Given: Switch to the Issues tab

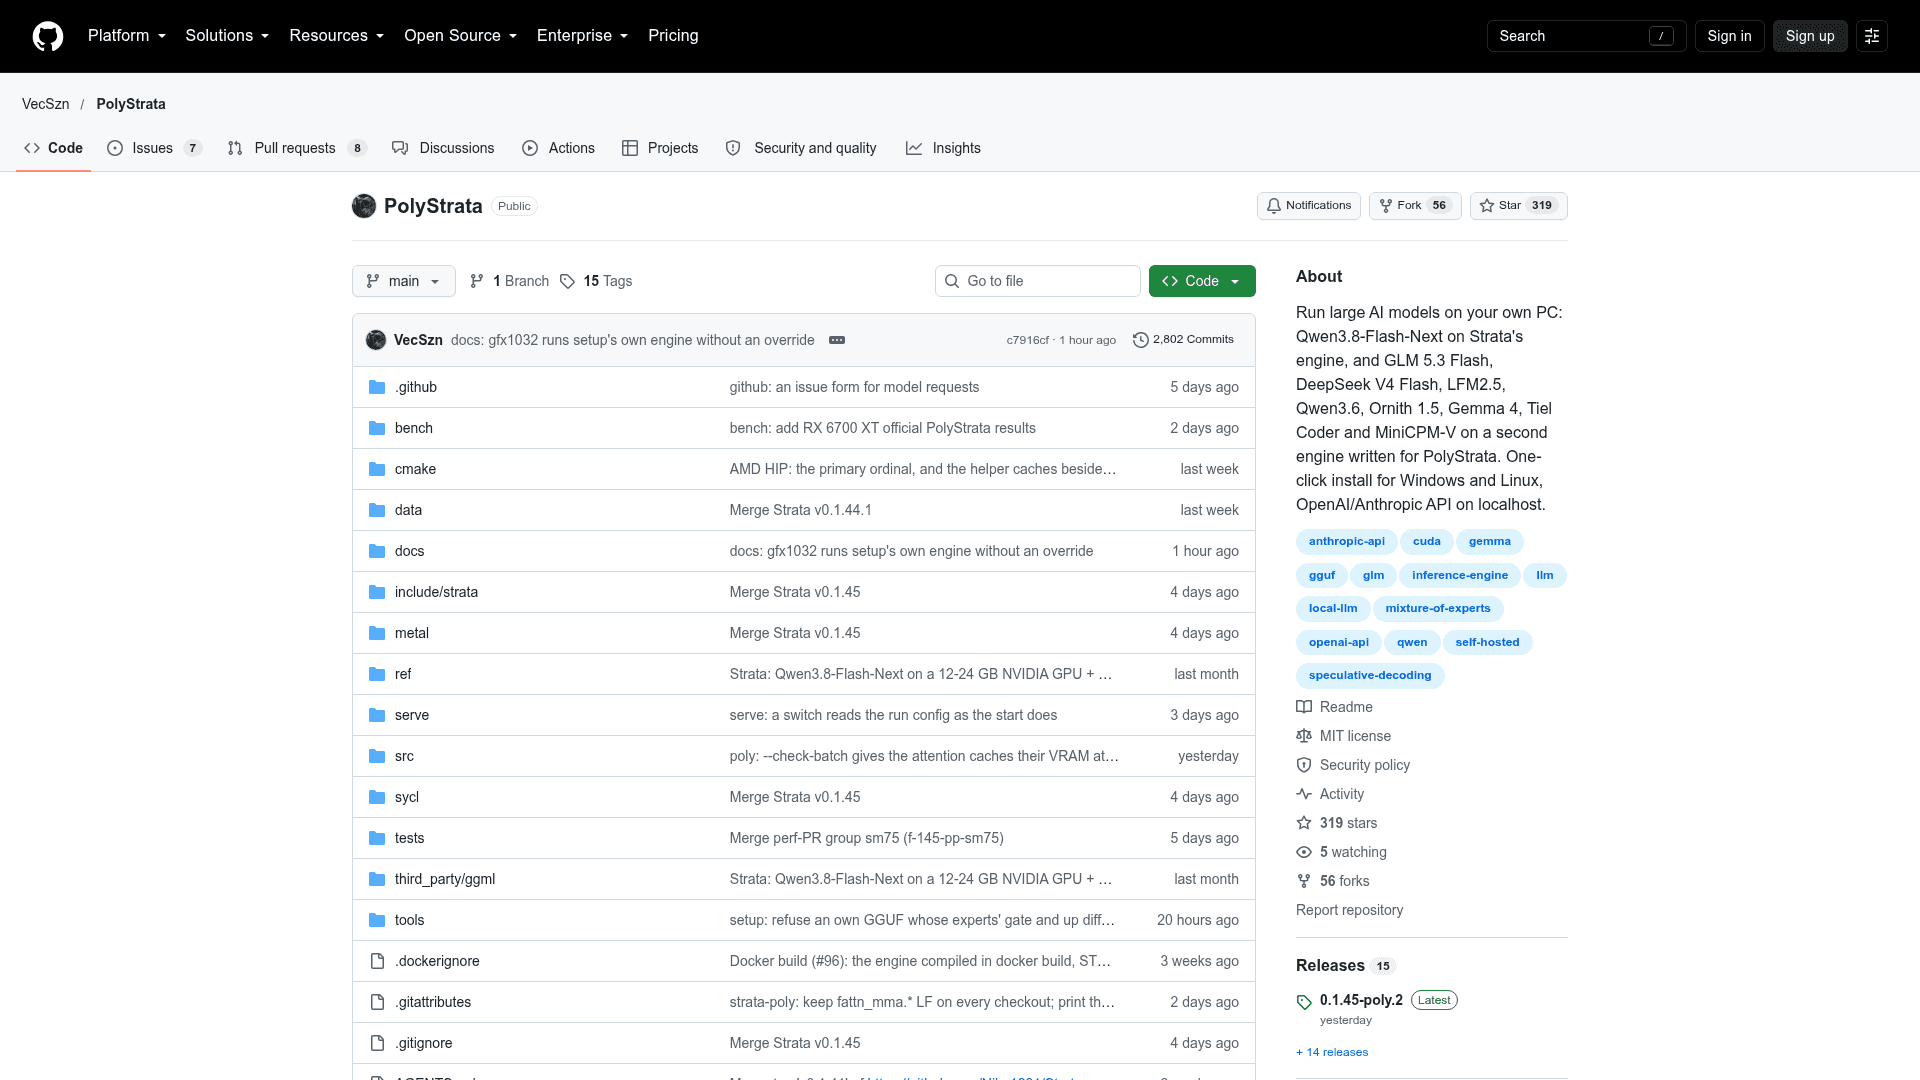Looking at the screenshot, I should pyautogui.click(x=155, y=148).
